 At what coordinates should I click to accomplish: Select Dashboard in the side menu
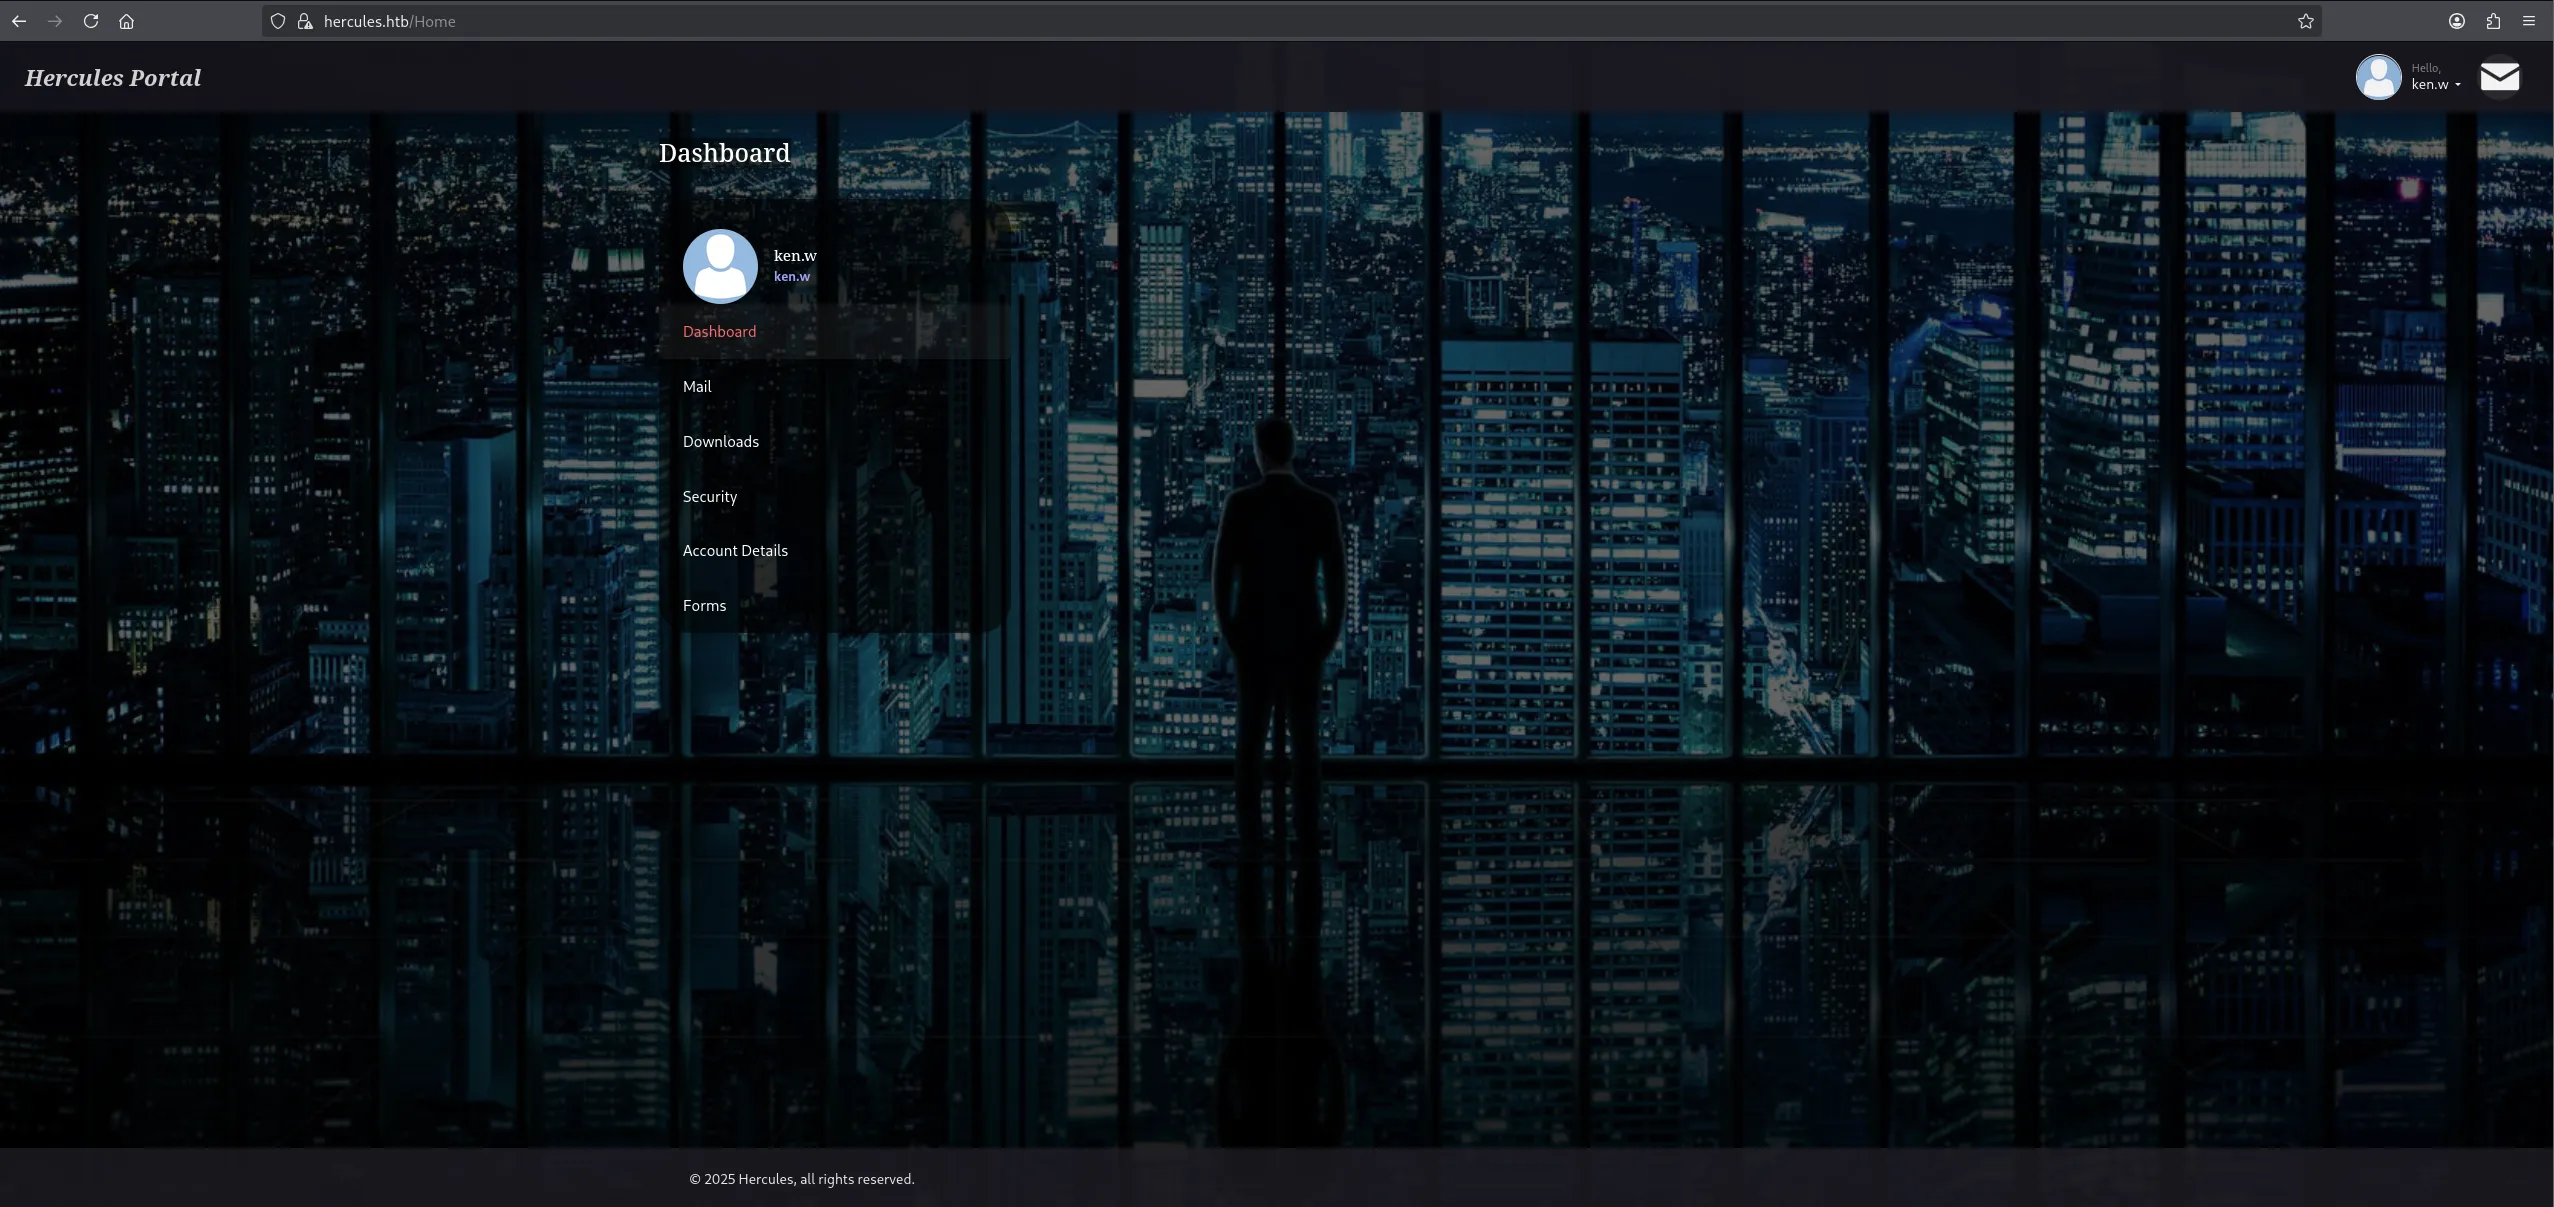(719, 332)
